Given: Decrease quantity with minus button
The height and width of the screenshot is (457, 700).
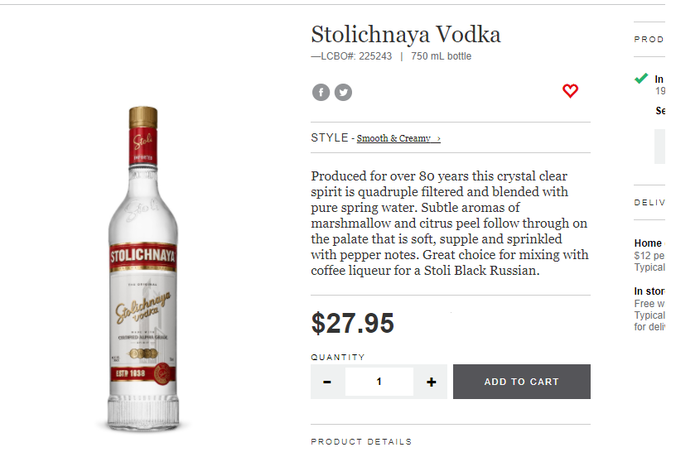Looking at the screenshot, I should click(328, 382).
